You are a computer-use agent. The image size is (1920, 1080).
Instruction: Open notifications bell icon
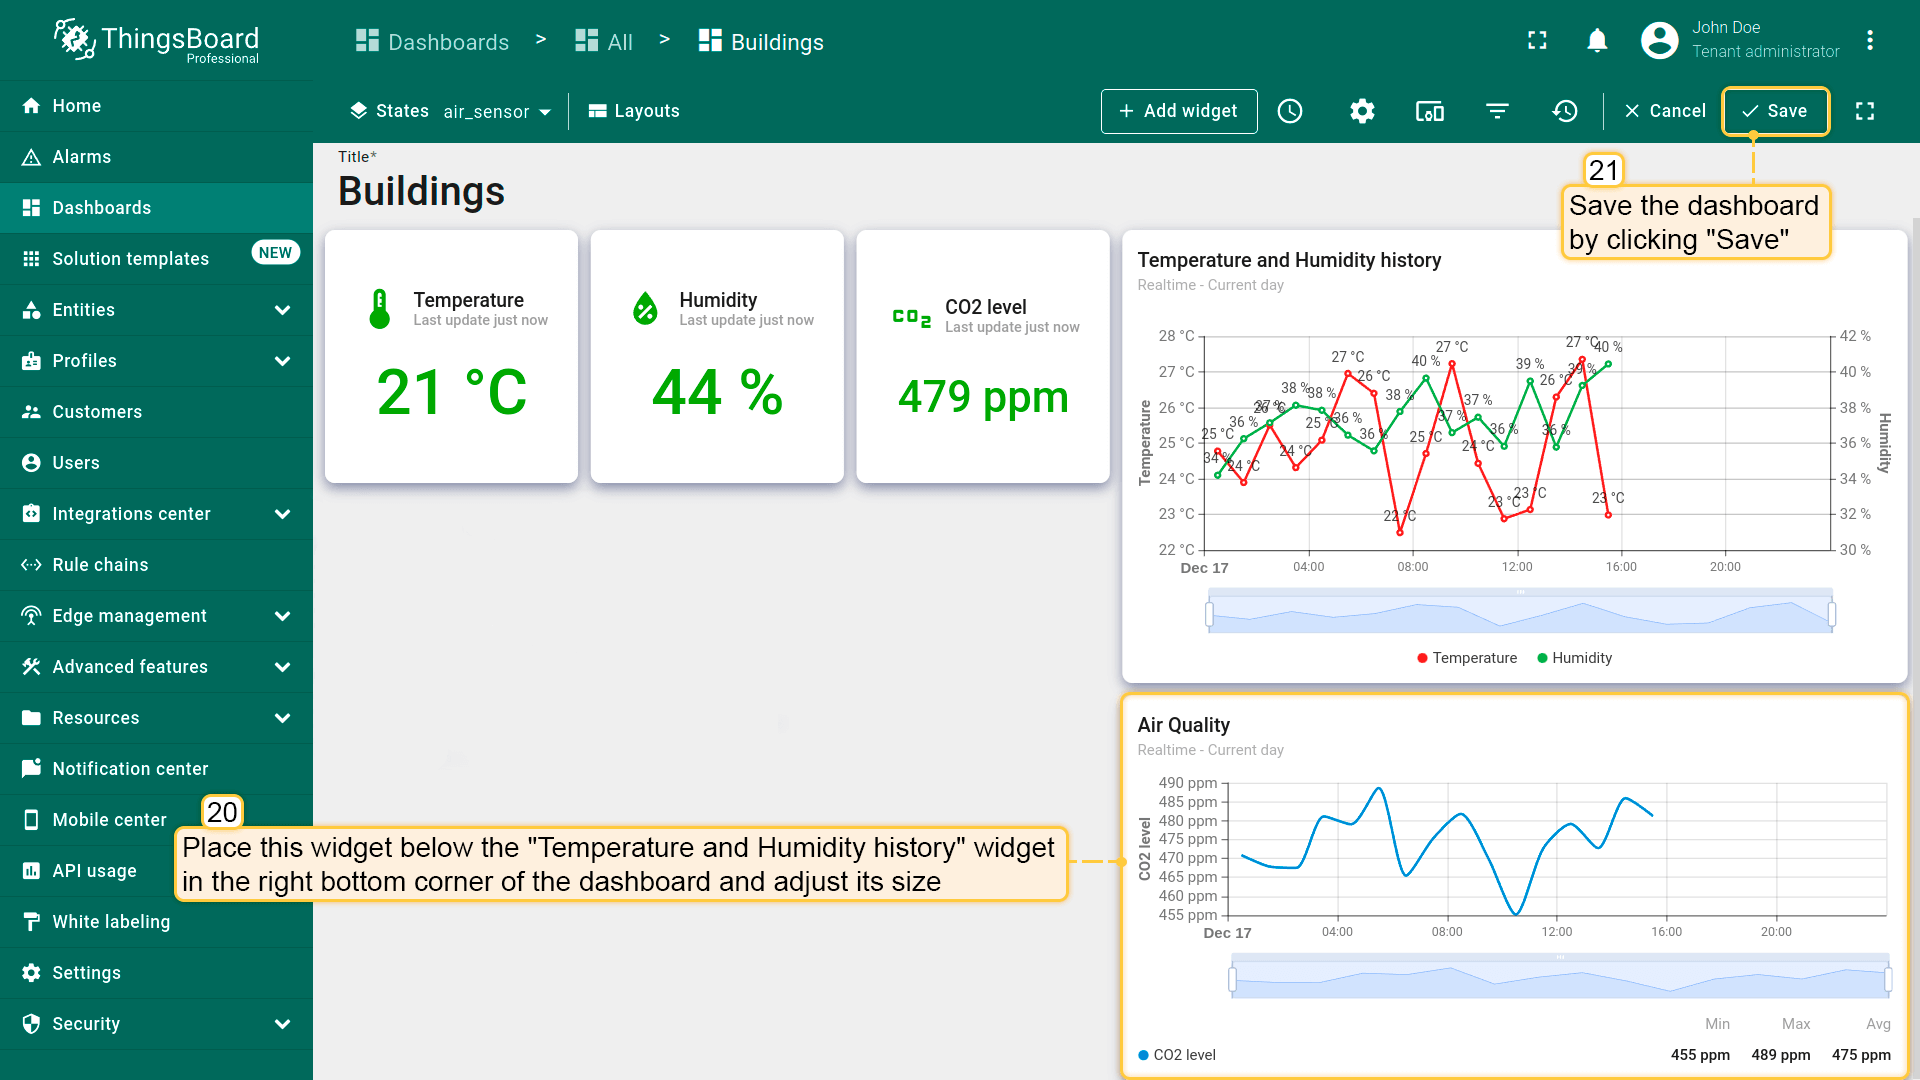(x=1597, y=40)
